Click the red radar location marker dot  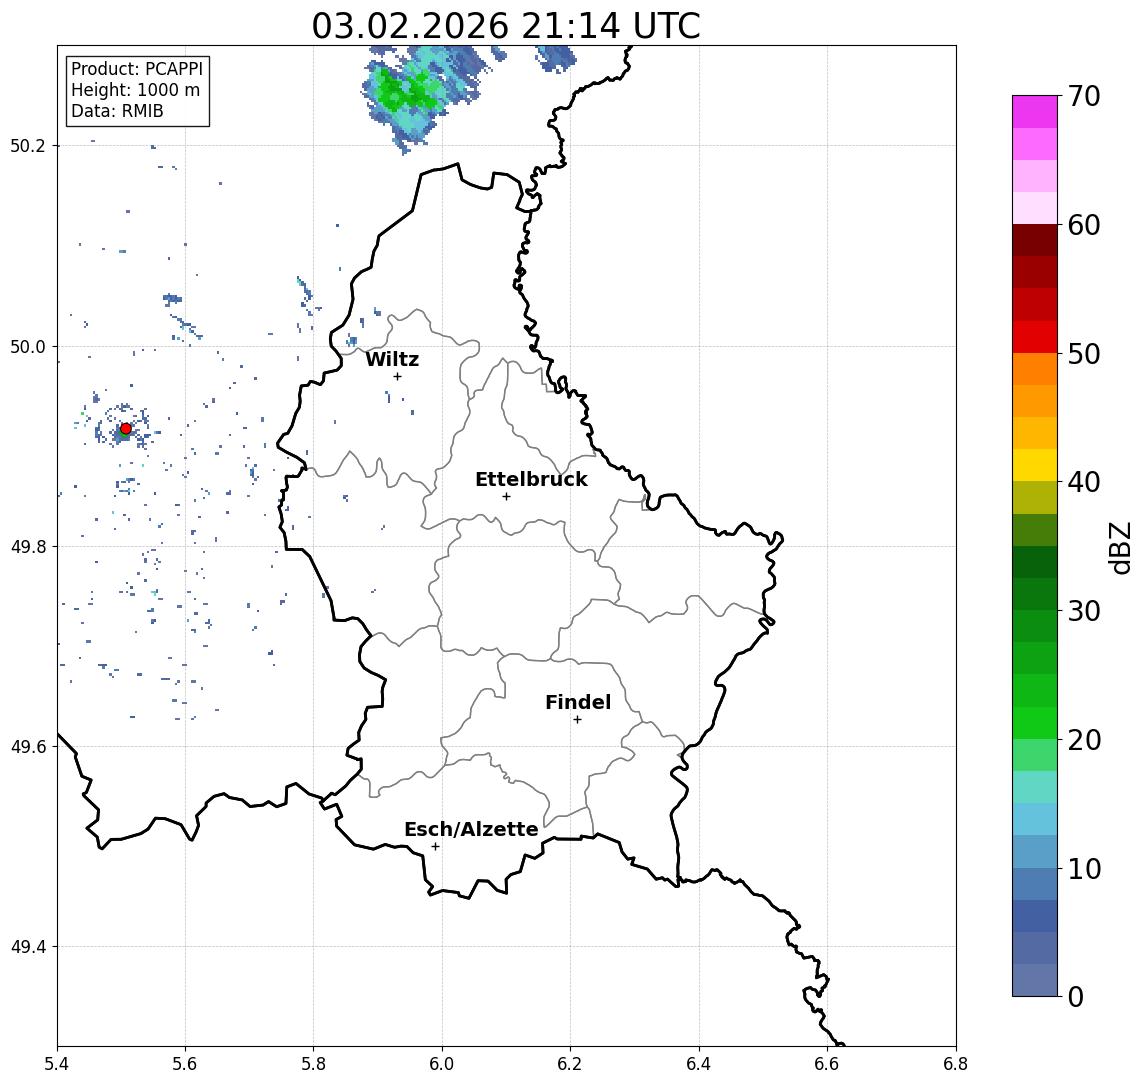tap(126, 429)
